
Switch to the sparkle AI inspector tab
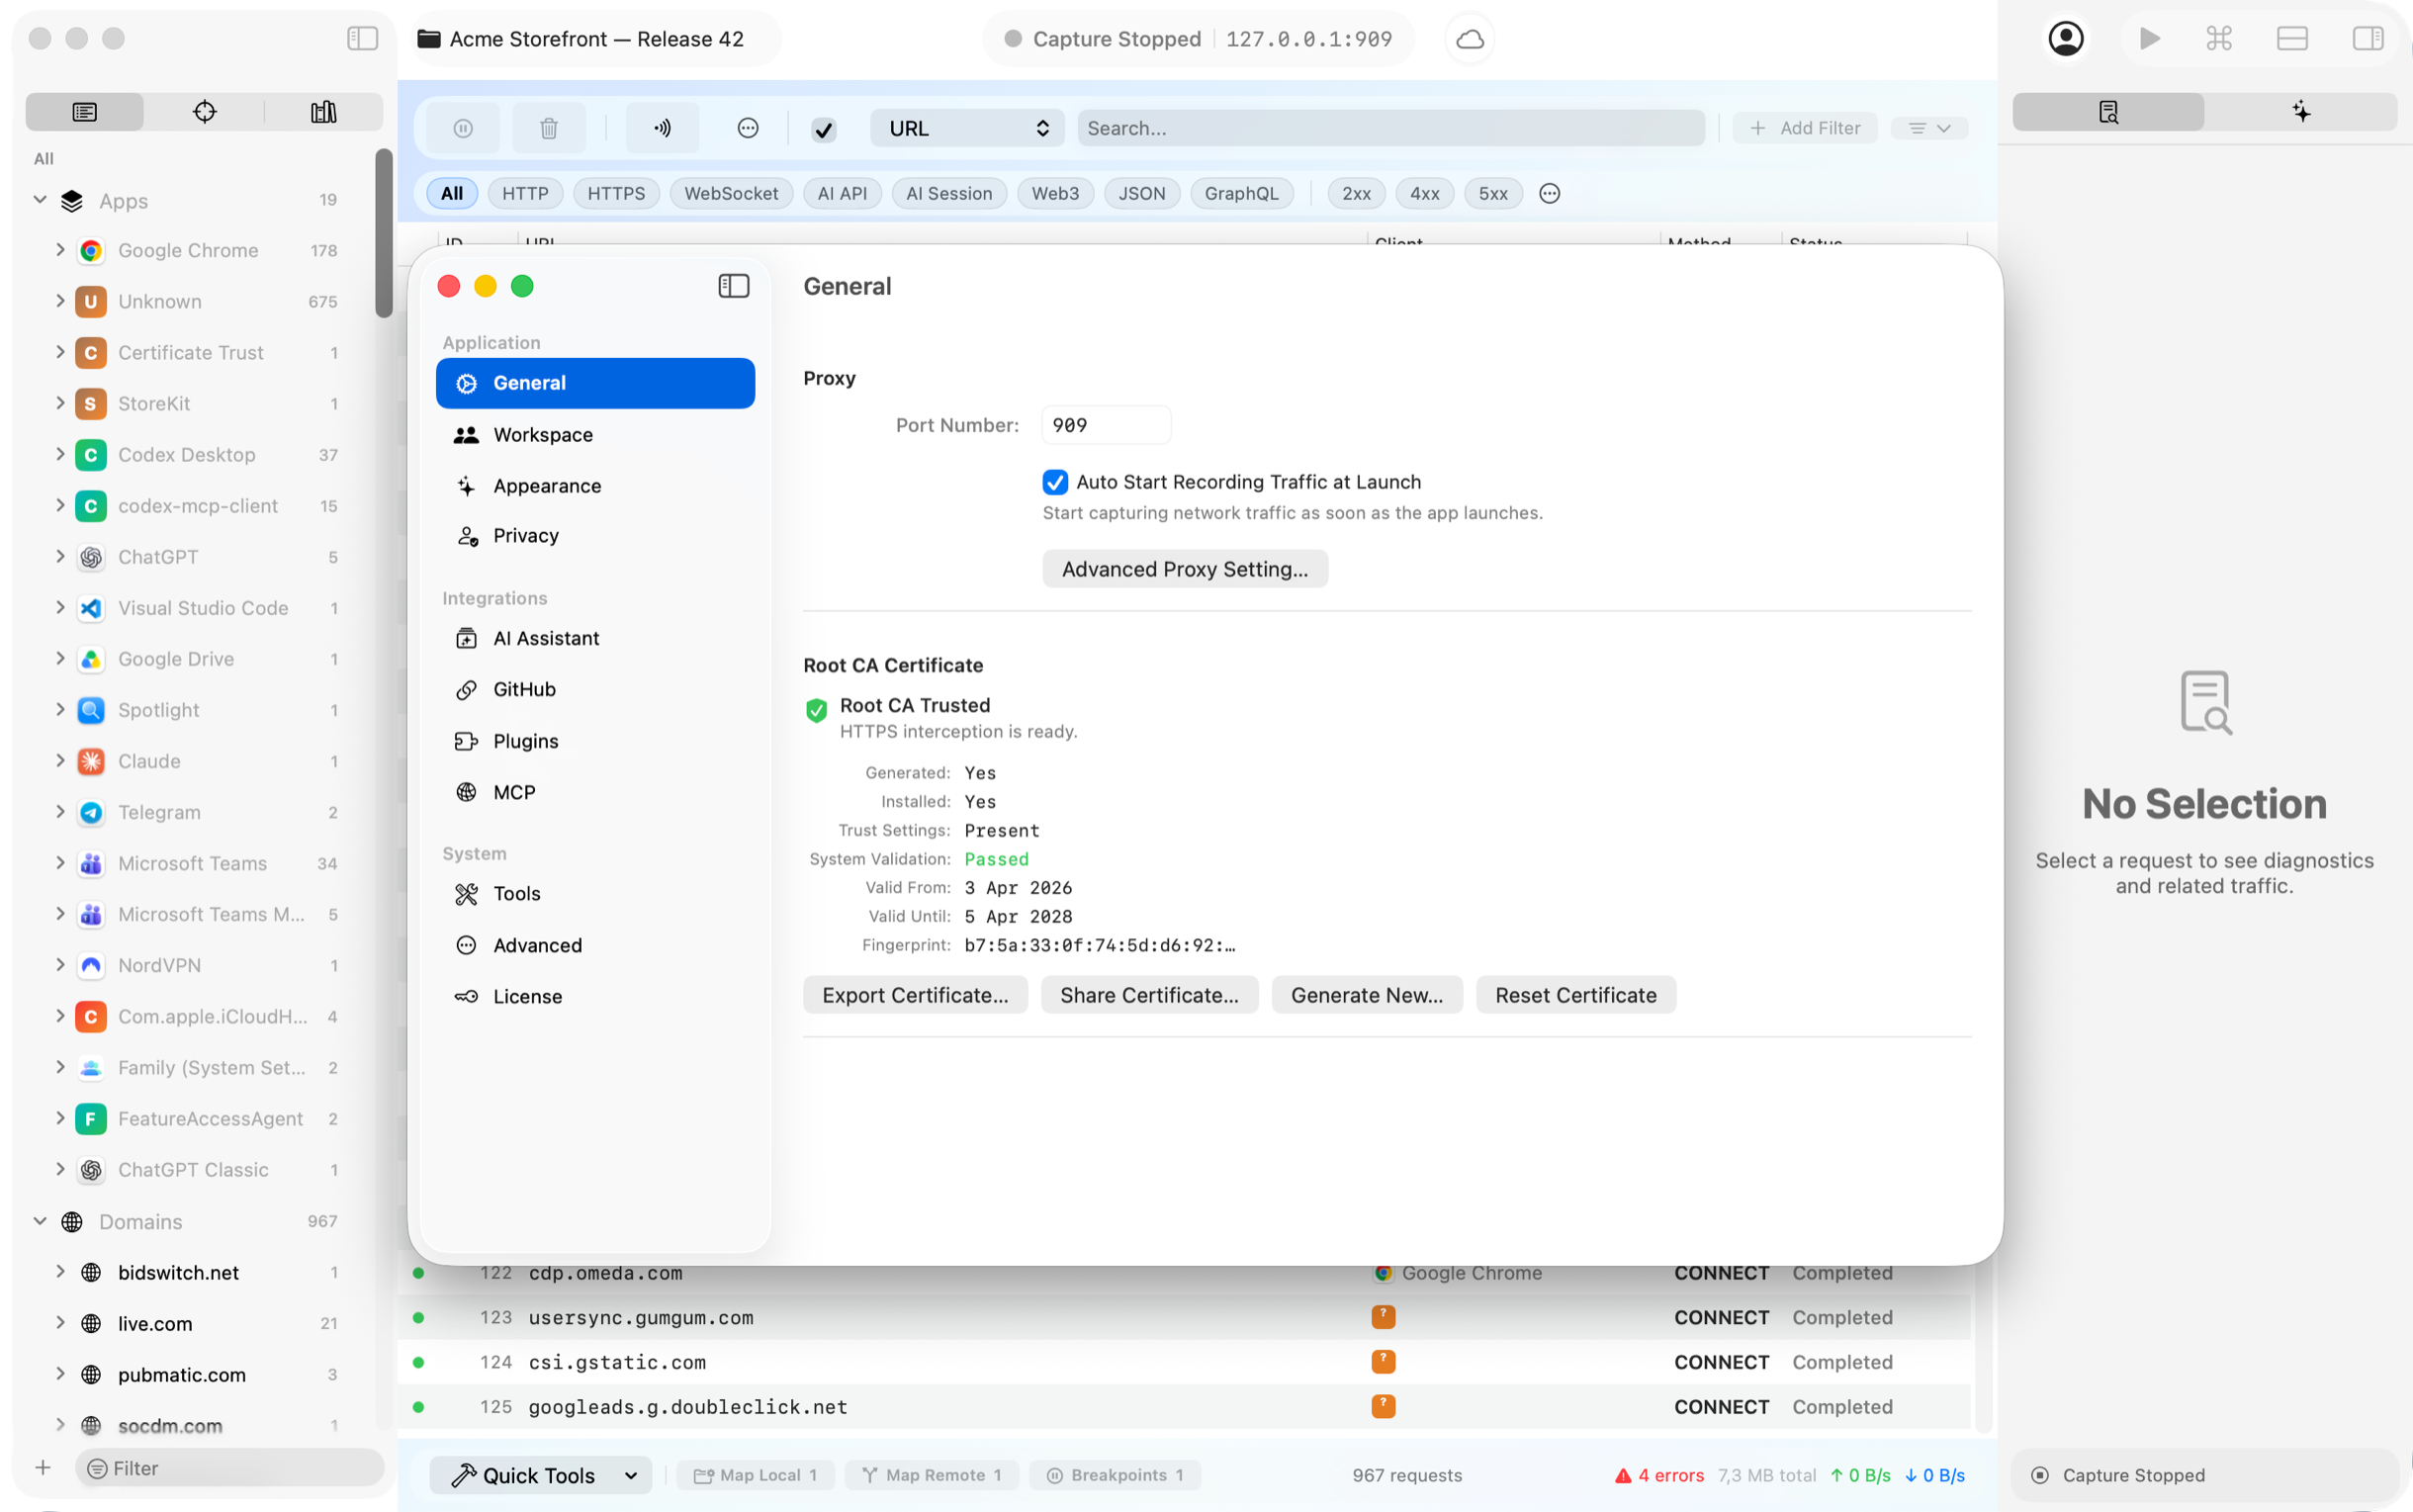2301,111
